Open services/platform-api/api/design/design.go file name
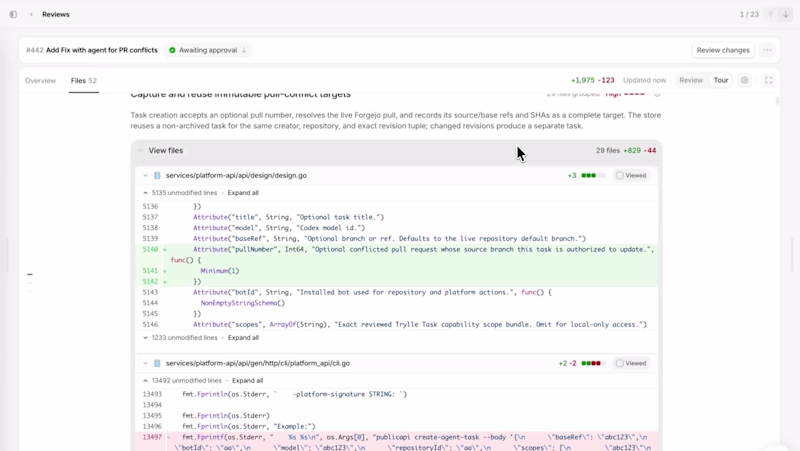800x451 pixels. click(236, 176)
